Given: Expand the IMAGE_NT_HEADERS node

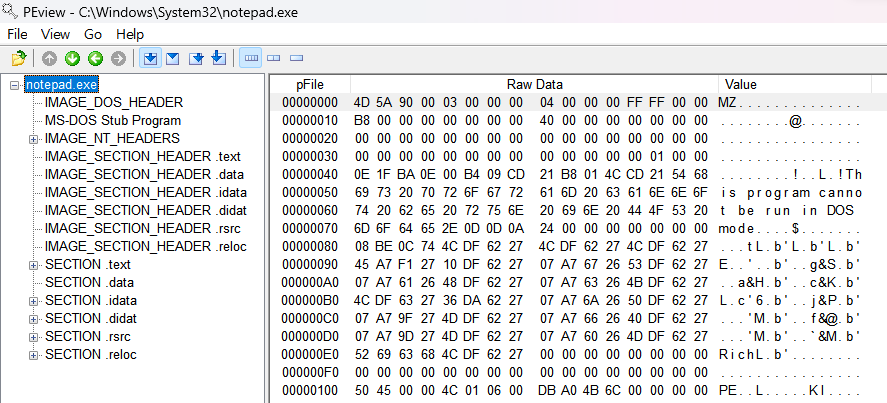Looking at the screenshot, I should coord(33,139).
